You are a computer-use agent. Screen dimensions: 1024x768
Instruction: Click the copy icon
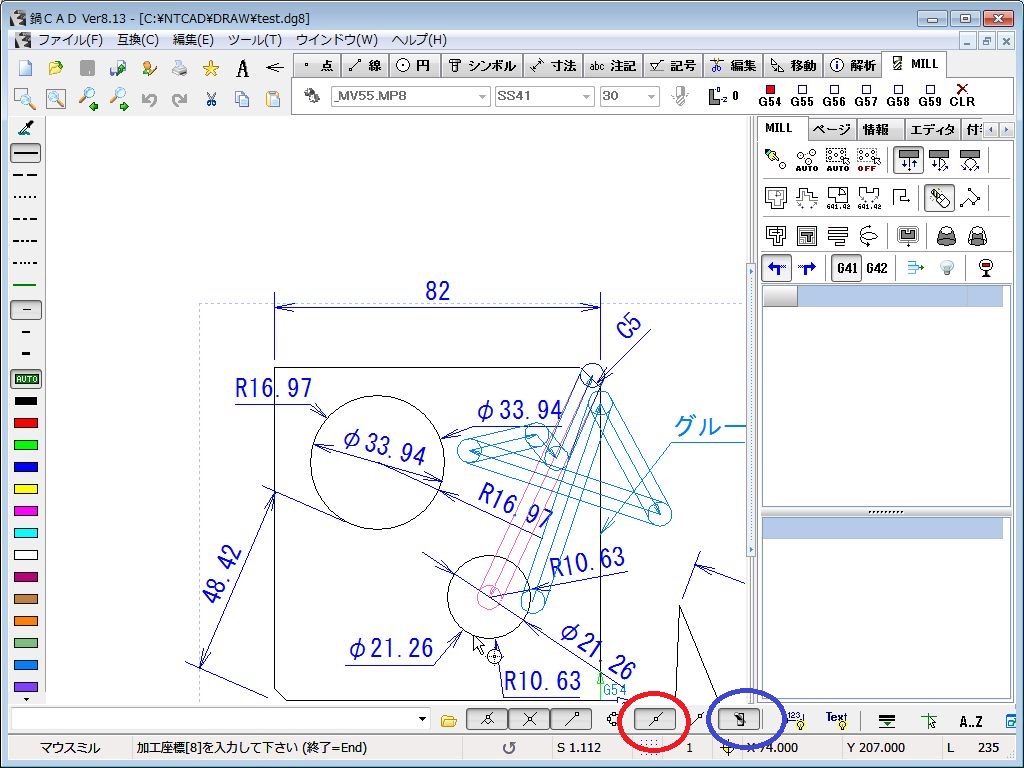coord(242,99)
